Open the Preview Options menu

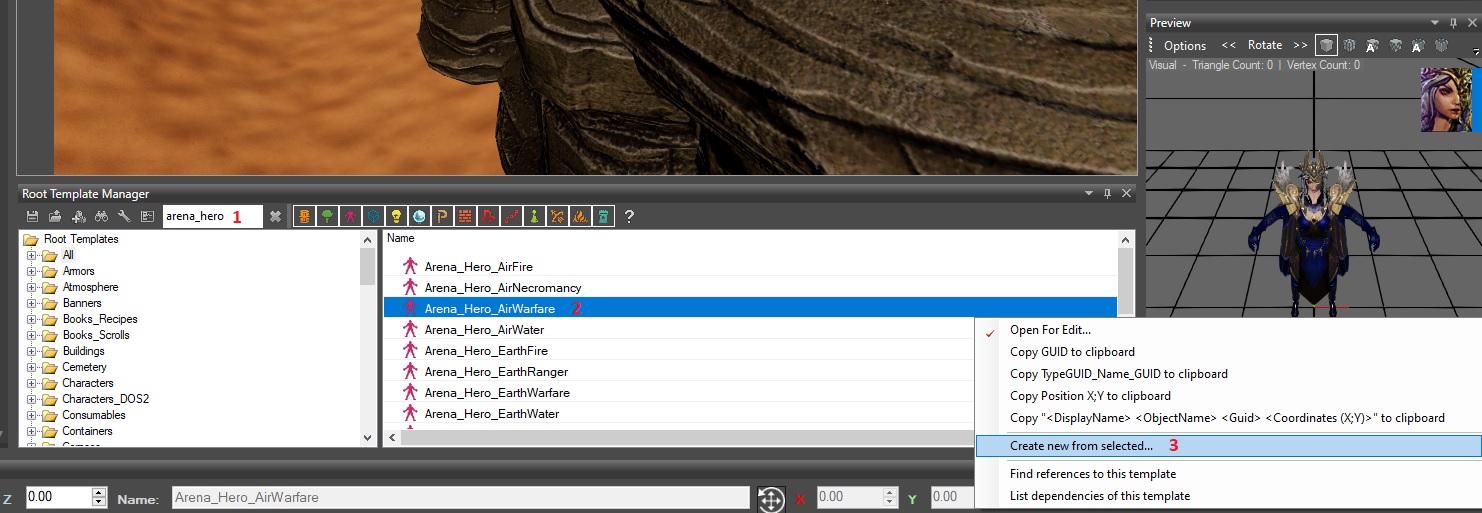point(1185,45)
